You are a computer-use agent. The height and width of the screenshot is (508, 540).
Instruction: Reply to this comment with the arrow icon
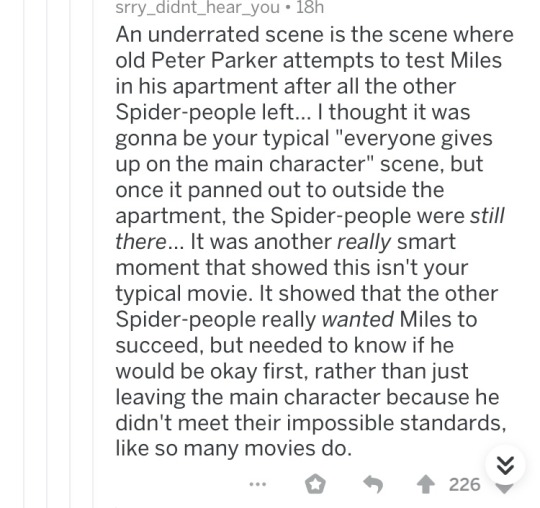coord(373,485)
